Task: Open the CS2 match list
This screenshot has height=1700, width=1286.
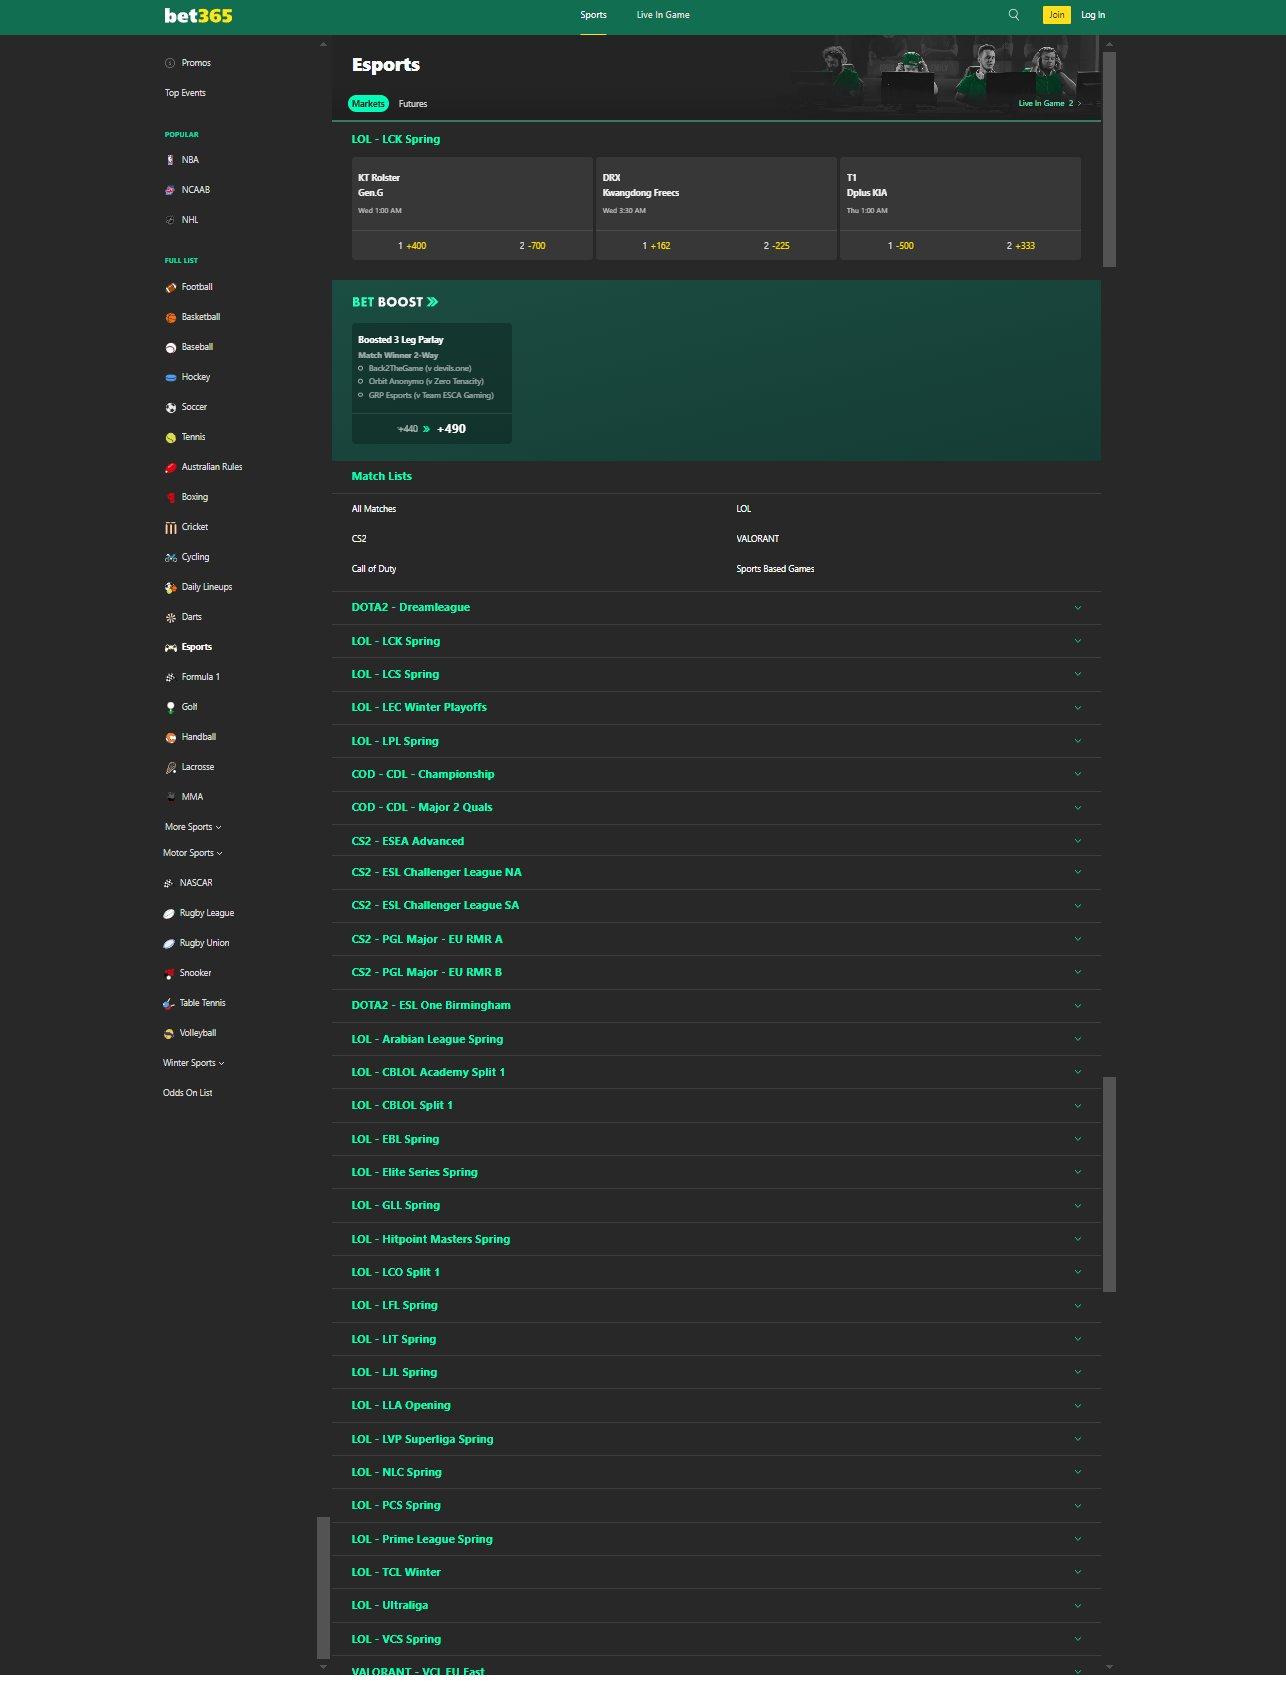Action: [359, 539]
